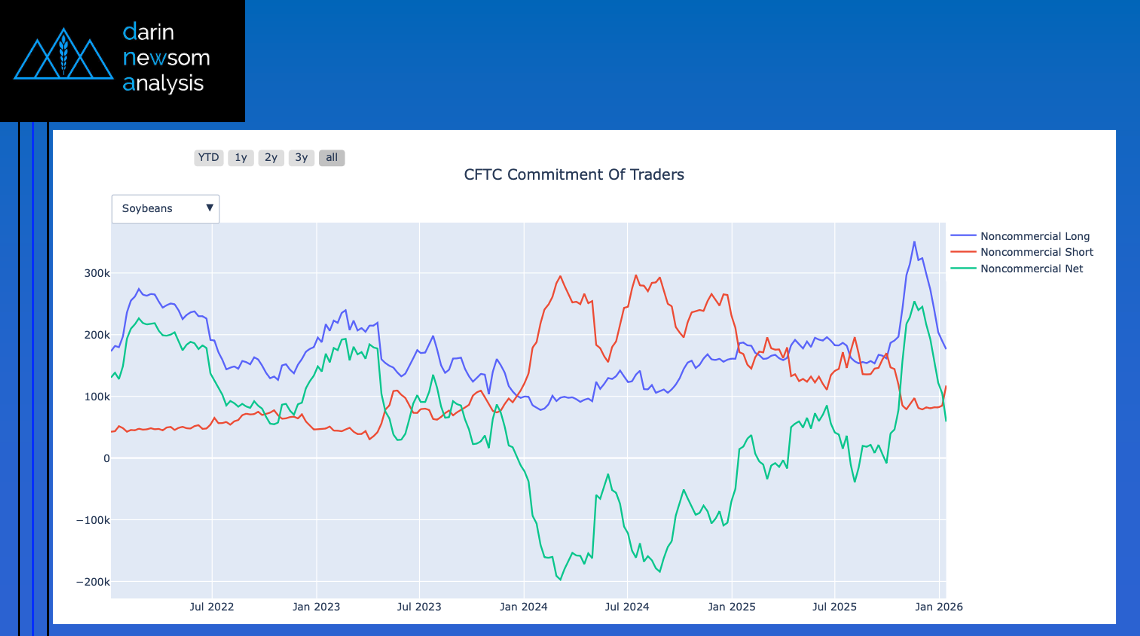The image size is (1140, 636).
Task: Select the YTD range button
Action: [208, 158]
